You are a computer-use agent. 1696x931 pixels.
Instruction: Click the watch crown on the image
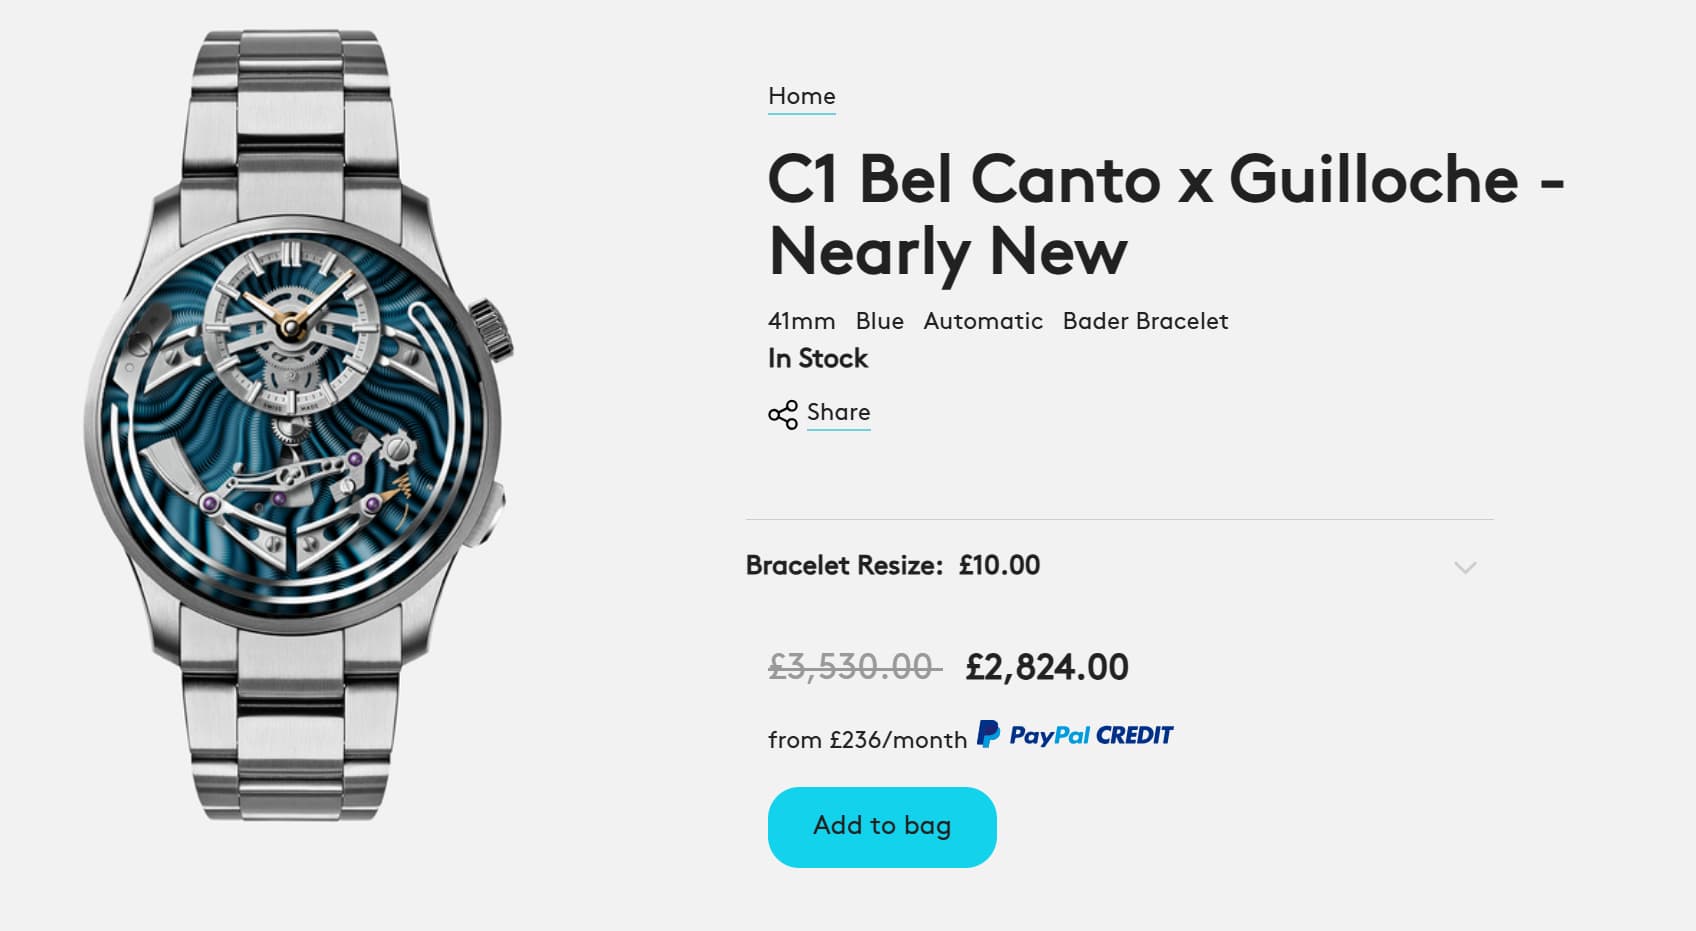click(492, 328)
